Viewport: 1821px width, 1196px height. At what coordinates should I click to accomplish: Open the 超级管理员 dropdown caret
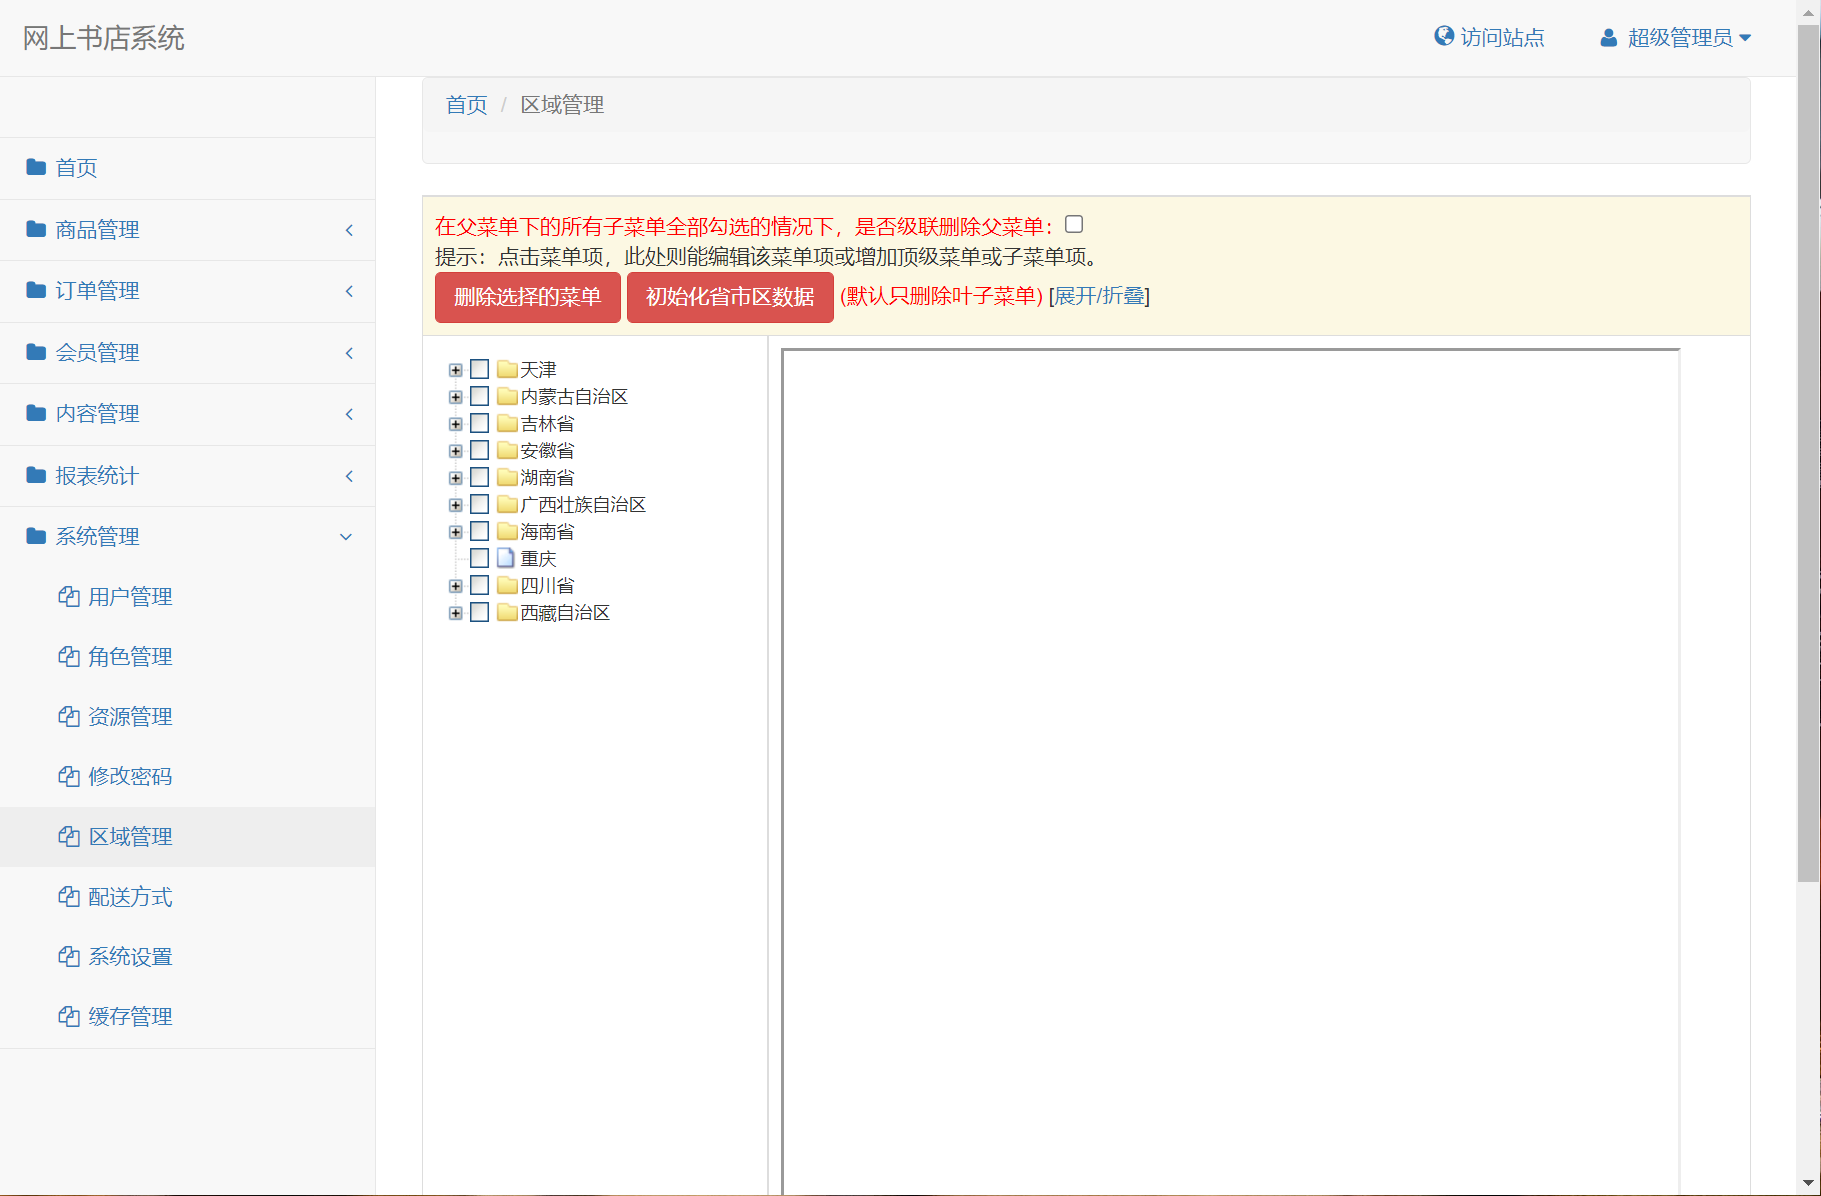[x=1745, y=38]
